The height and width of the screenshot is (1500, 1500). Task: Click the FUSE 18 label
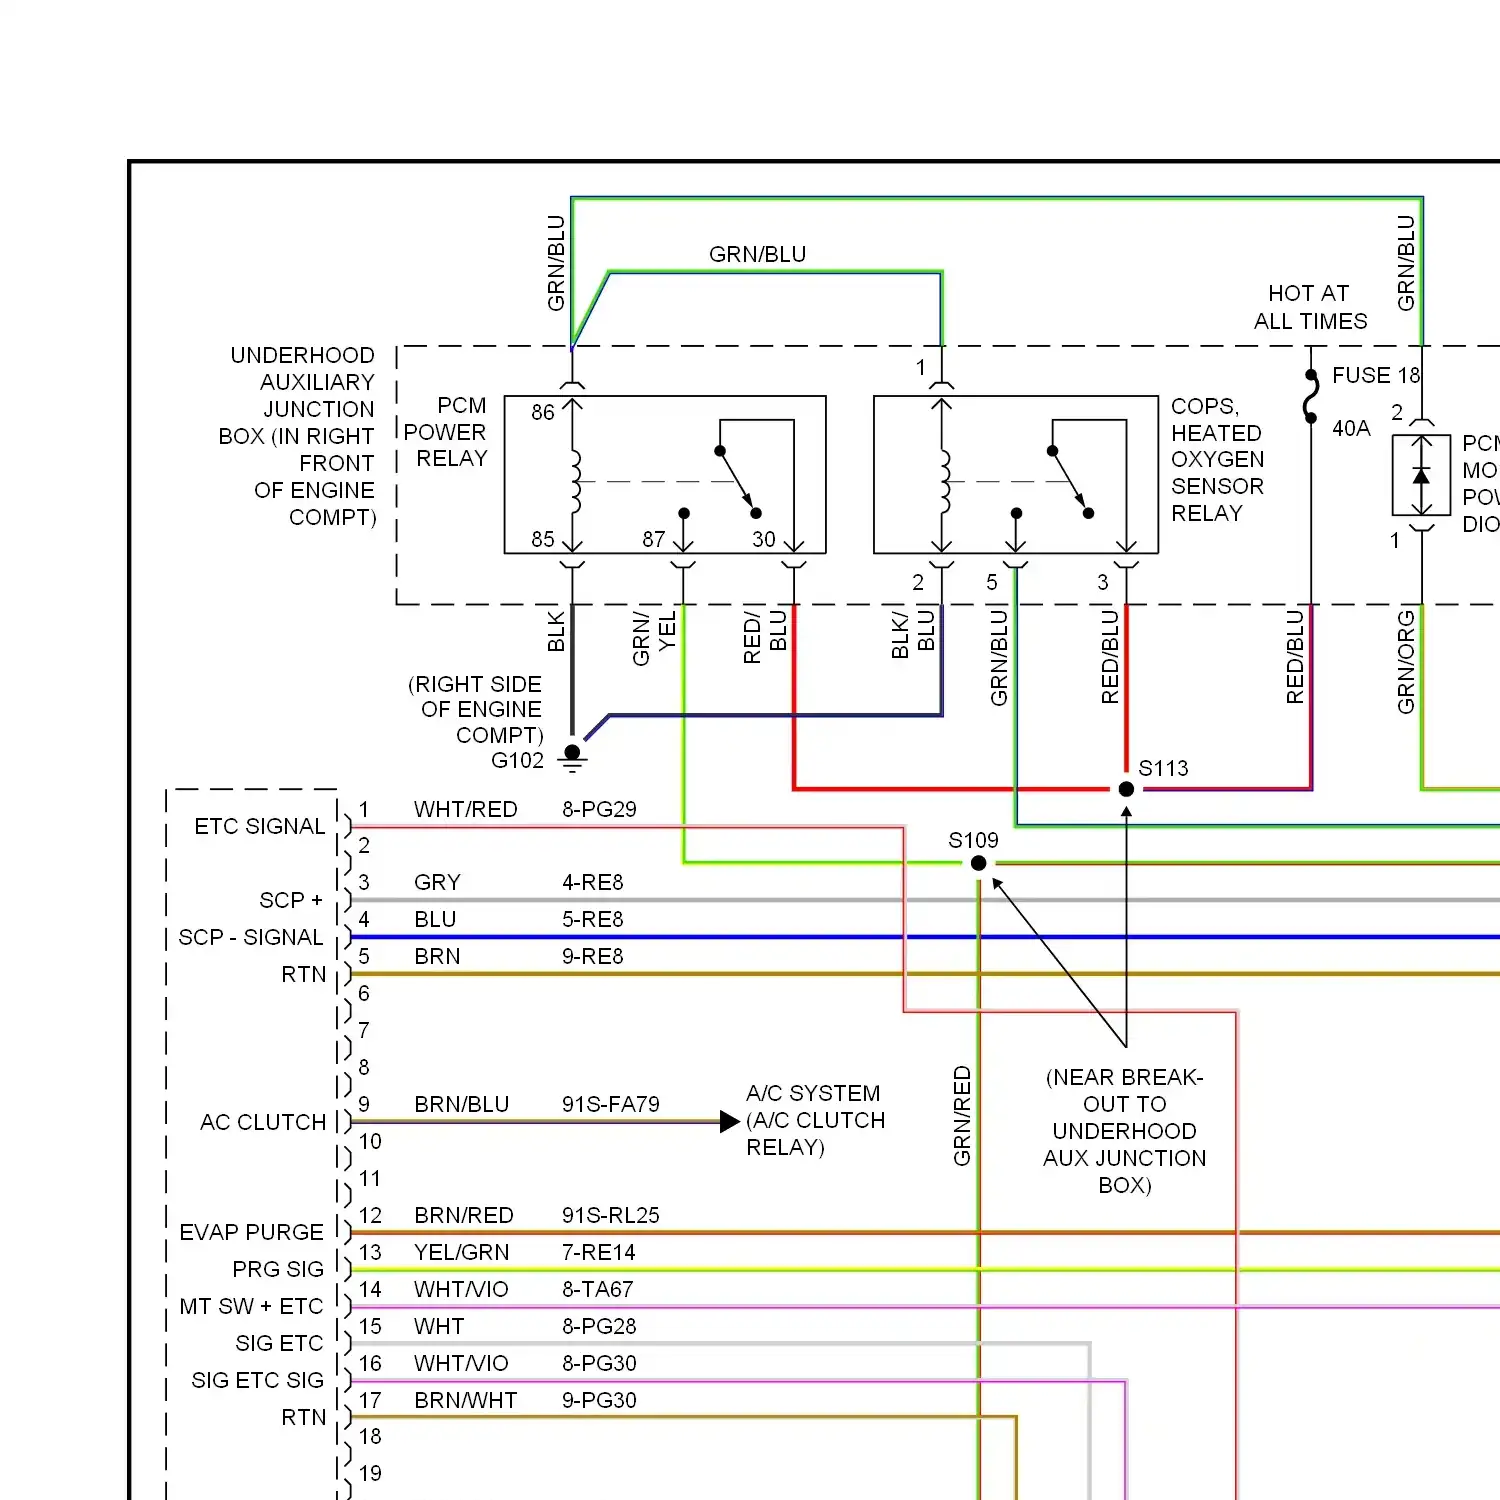click(1376, 375)
